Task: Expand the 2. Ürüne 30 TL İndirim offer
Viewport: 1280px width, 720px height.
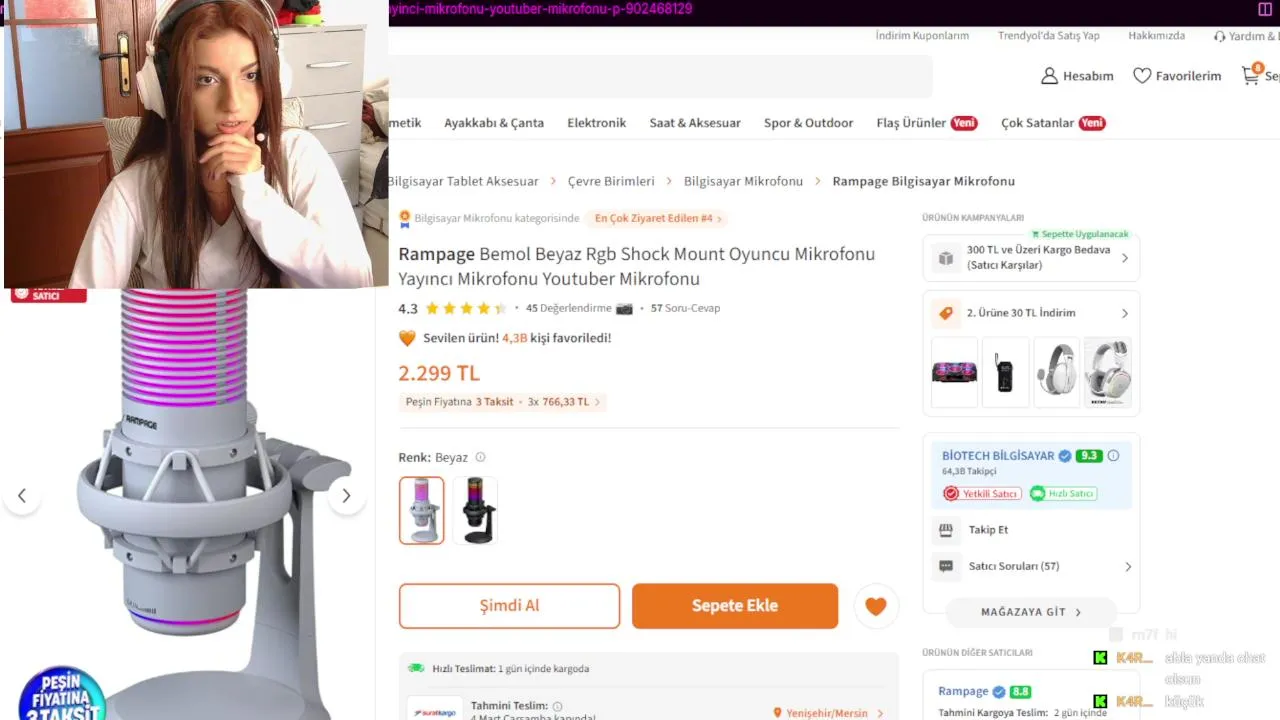Action: coord(1031,313)
